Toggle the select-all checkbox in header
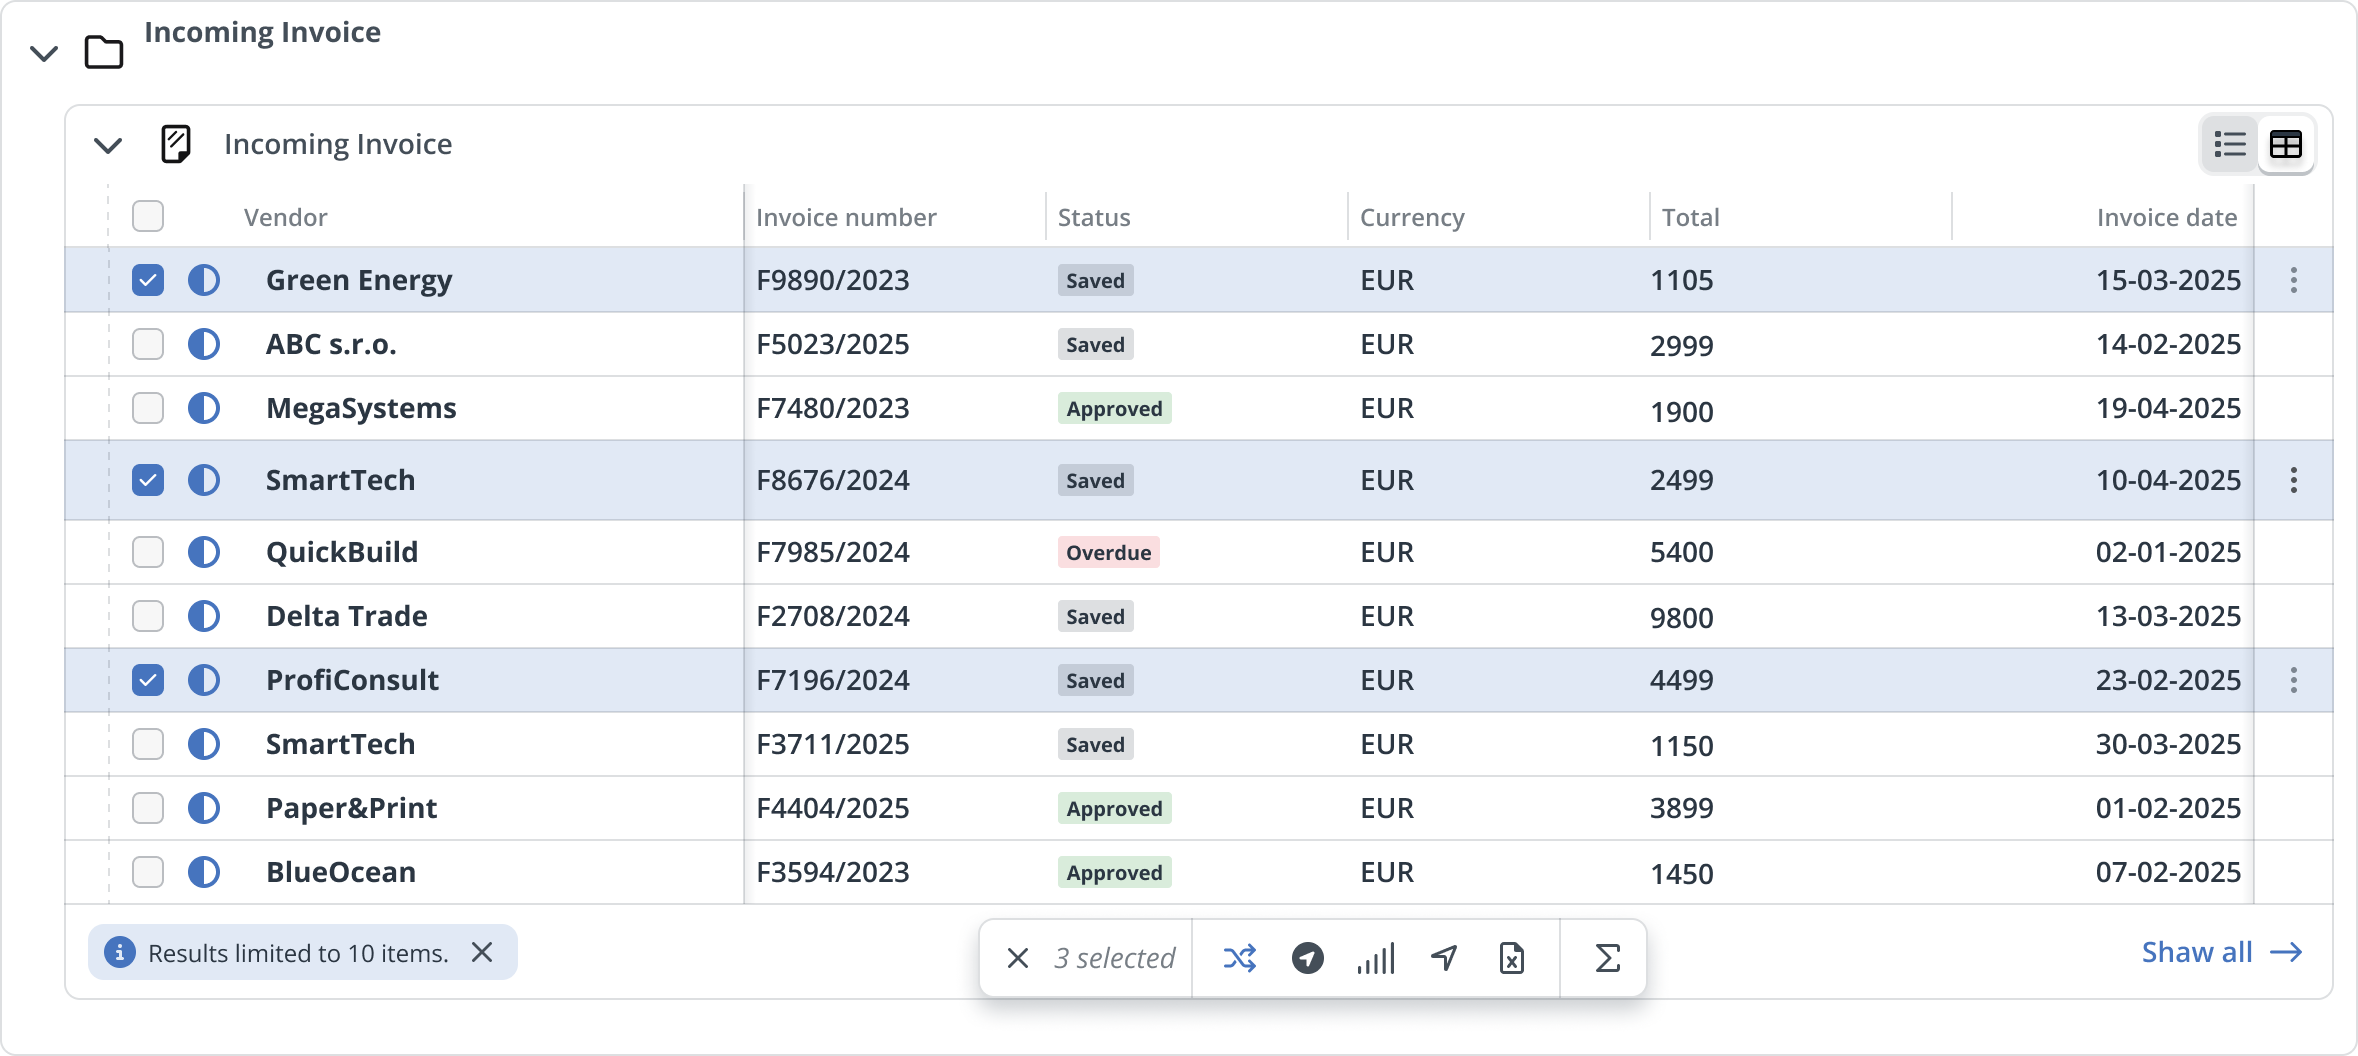2358x1056 pixels. pos(148,216)
